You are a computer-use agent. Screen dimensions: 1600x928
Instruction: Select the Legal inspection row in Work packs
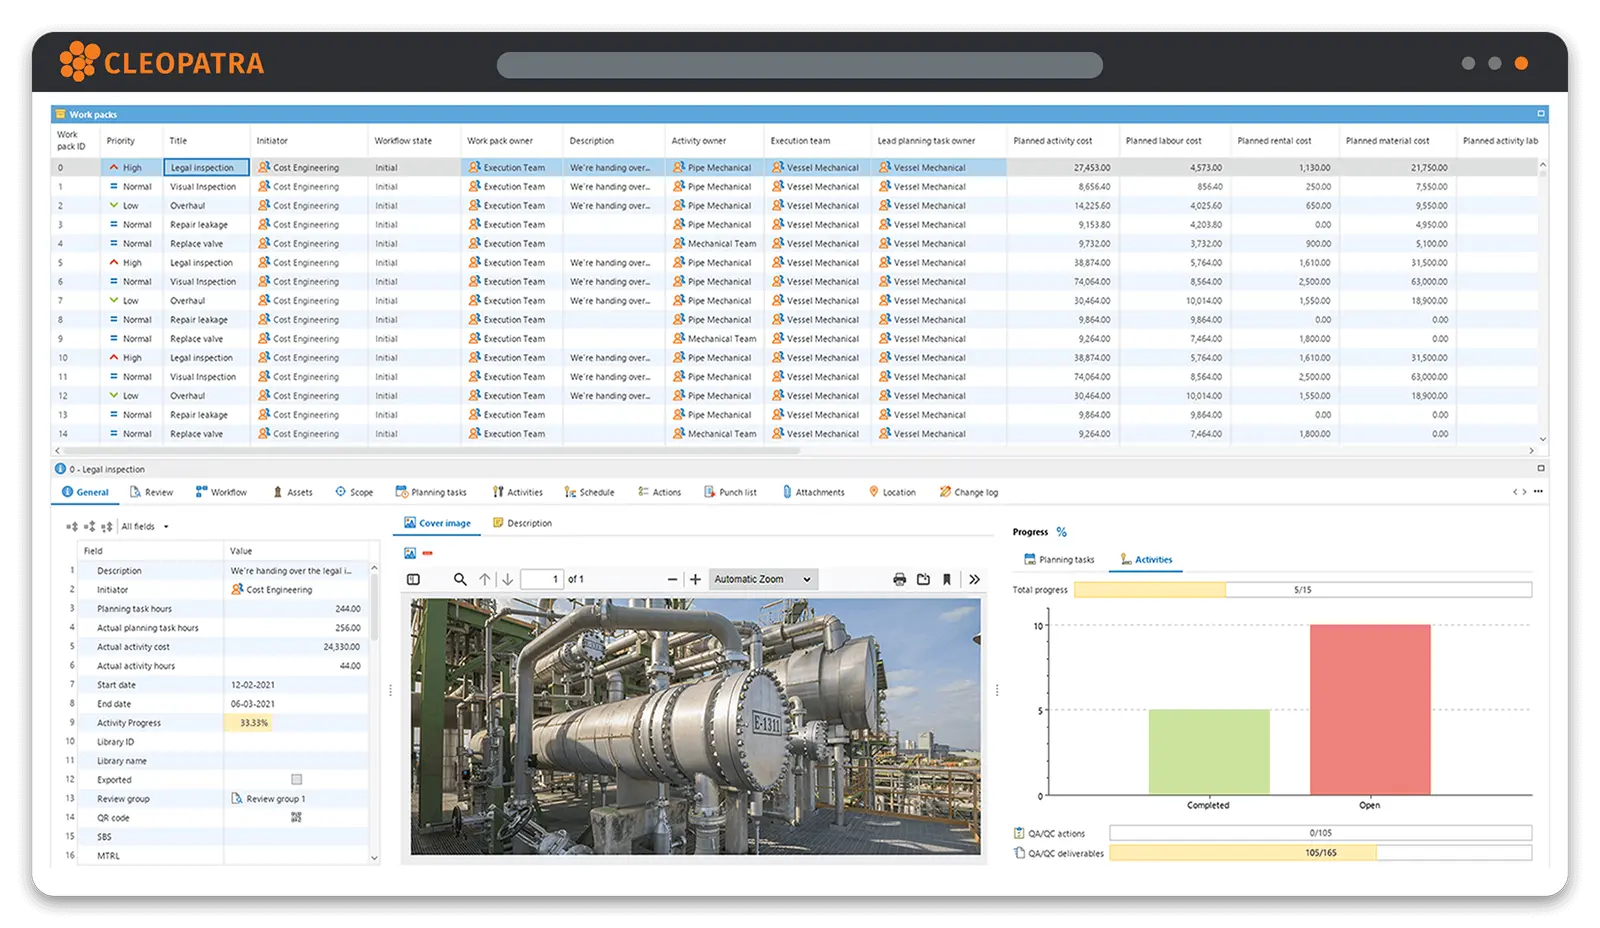205,167
